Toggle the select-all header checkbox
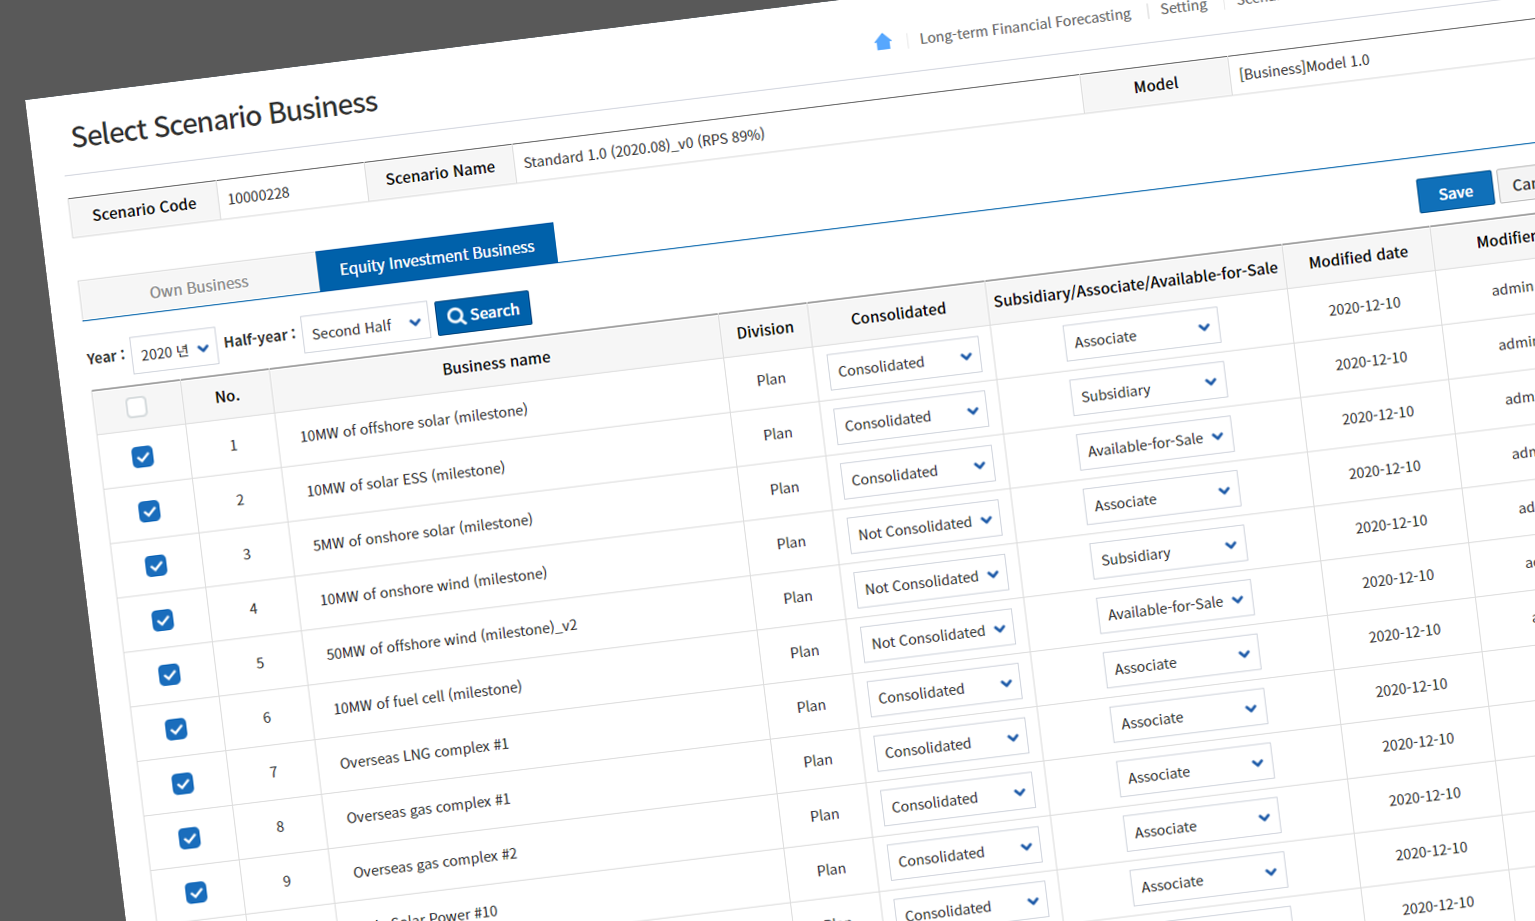Viewport: 1535px width, 921px height. pyautogui.click(x=137, y=406)
